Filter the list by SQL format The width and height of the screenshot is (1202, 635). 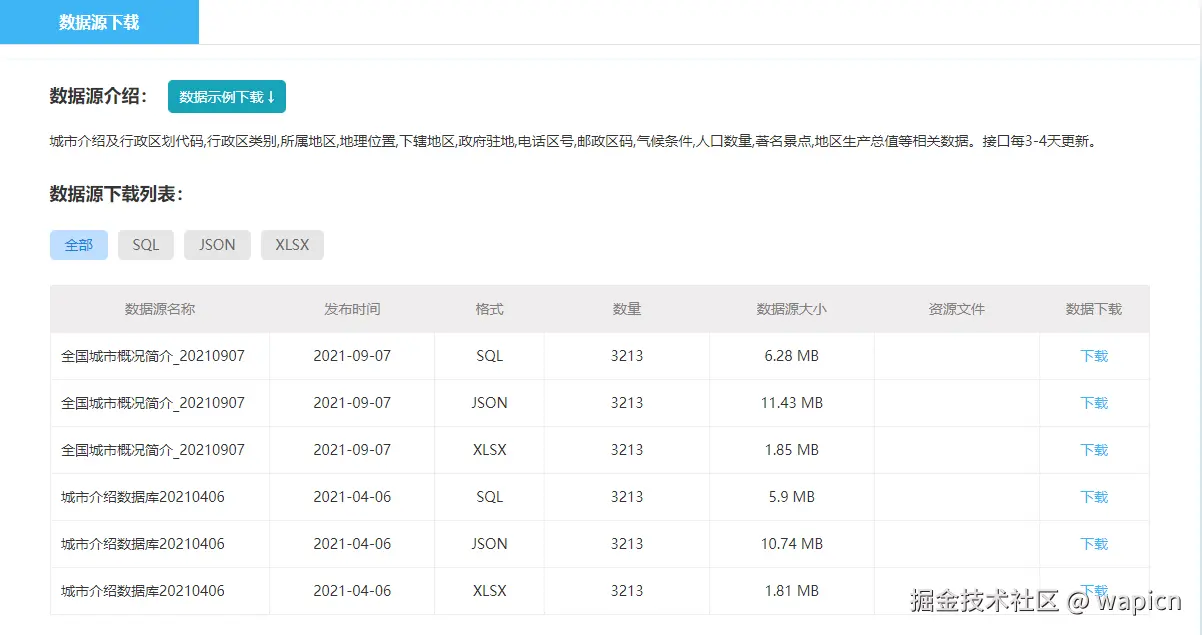(x=145, y=244)
